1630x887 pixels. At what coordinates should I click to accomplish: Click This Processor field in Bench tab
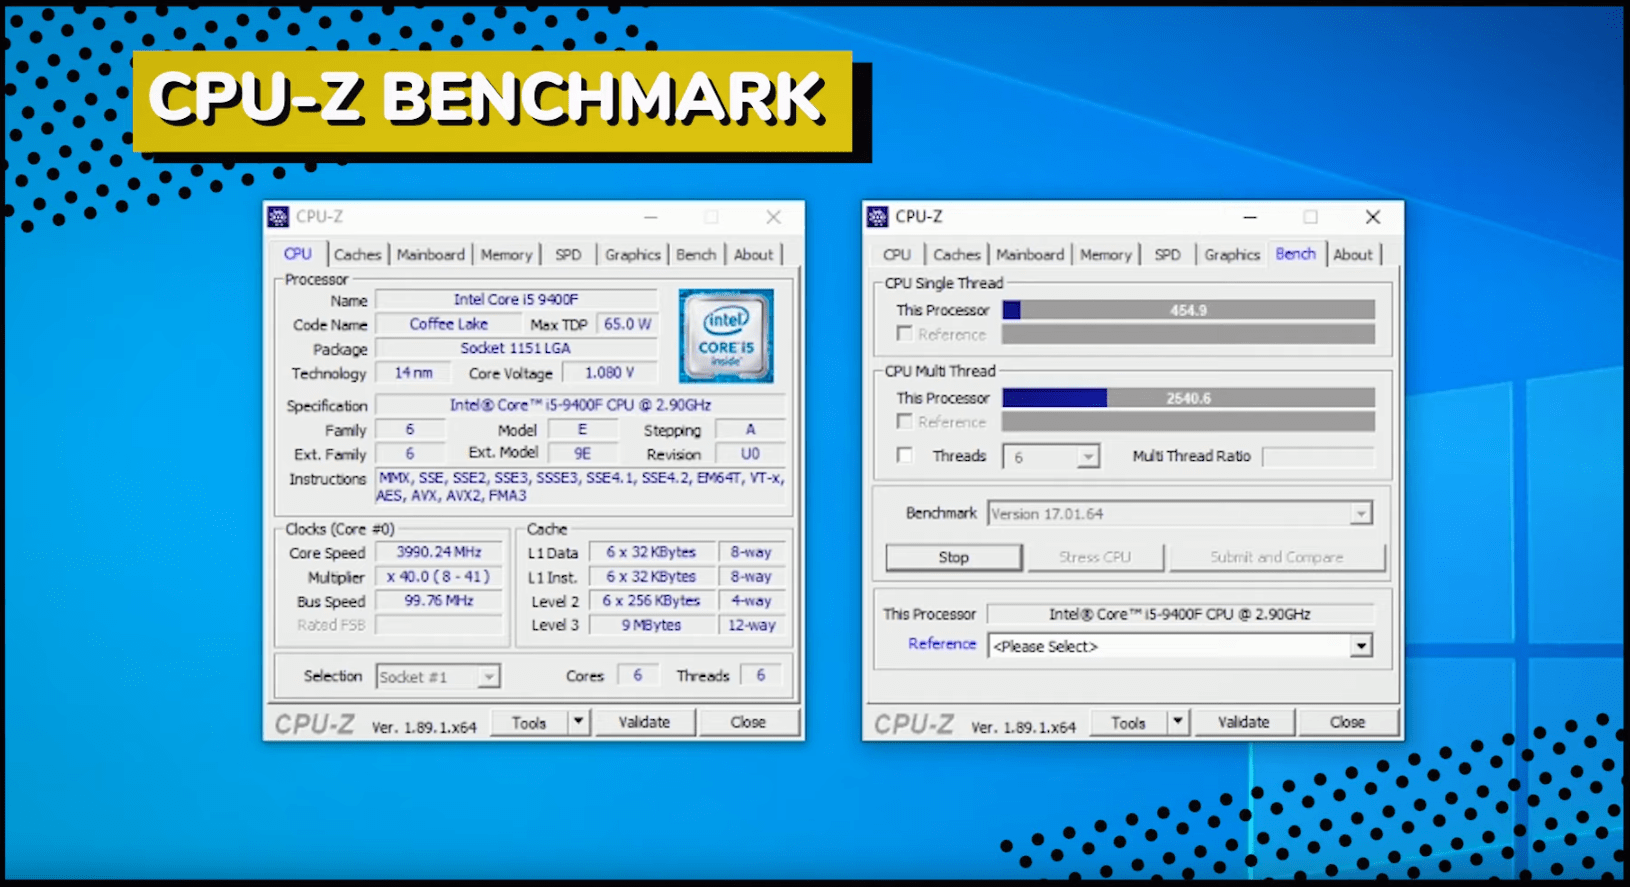tap(1180, 614)
